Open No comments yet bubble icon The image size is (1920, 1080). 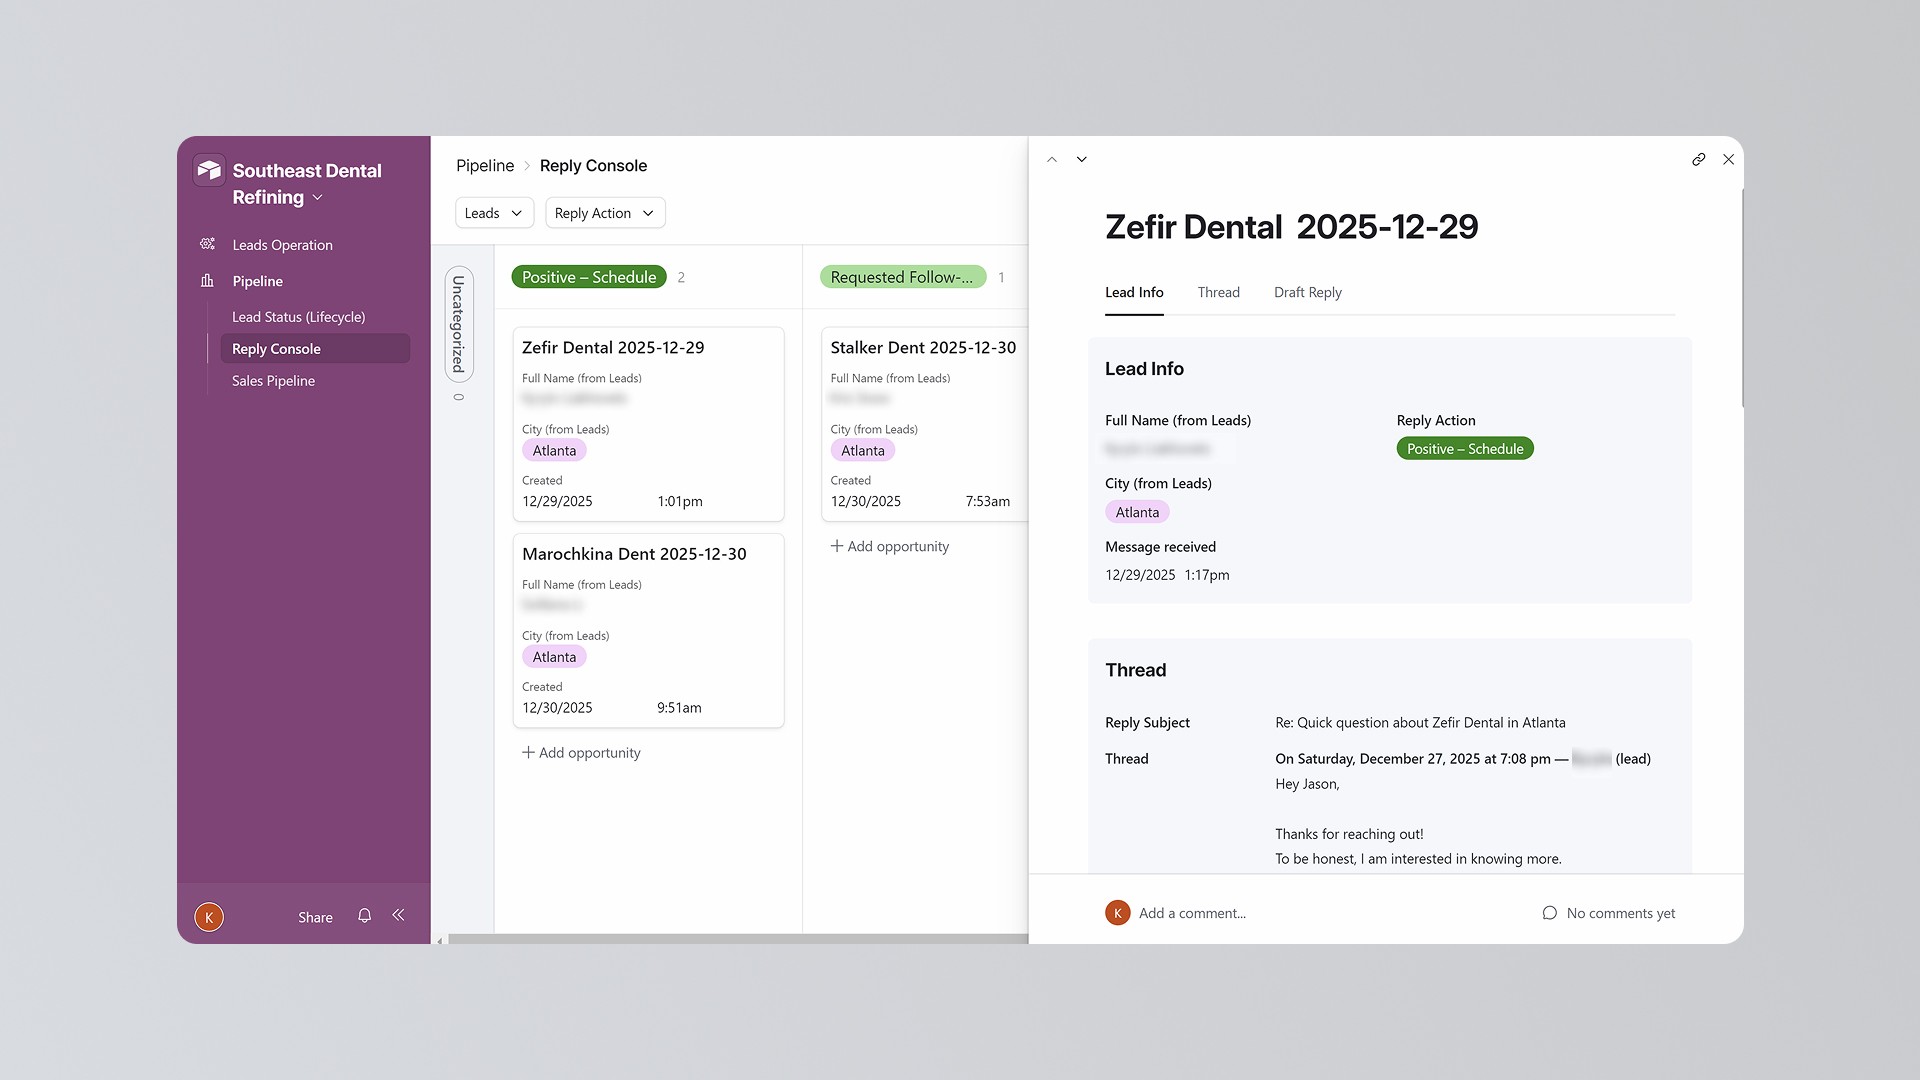pyautogui.click(x=1549, y=913)
